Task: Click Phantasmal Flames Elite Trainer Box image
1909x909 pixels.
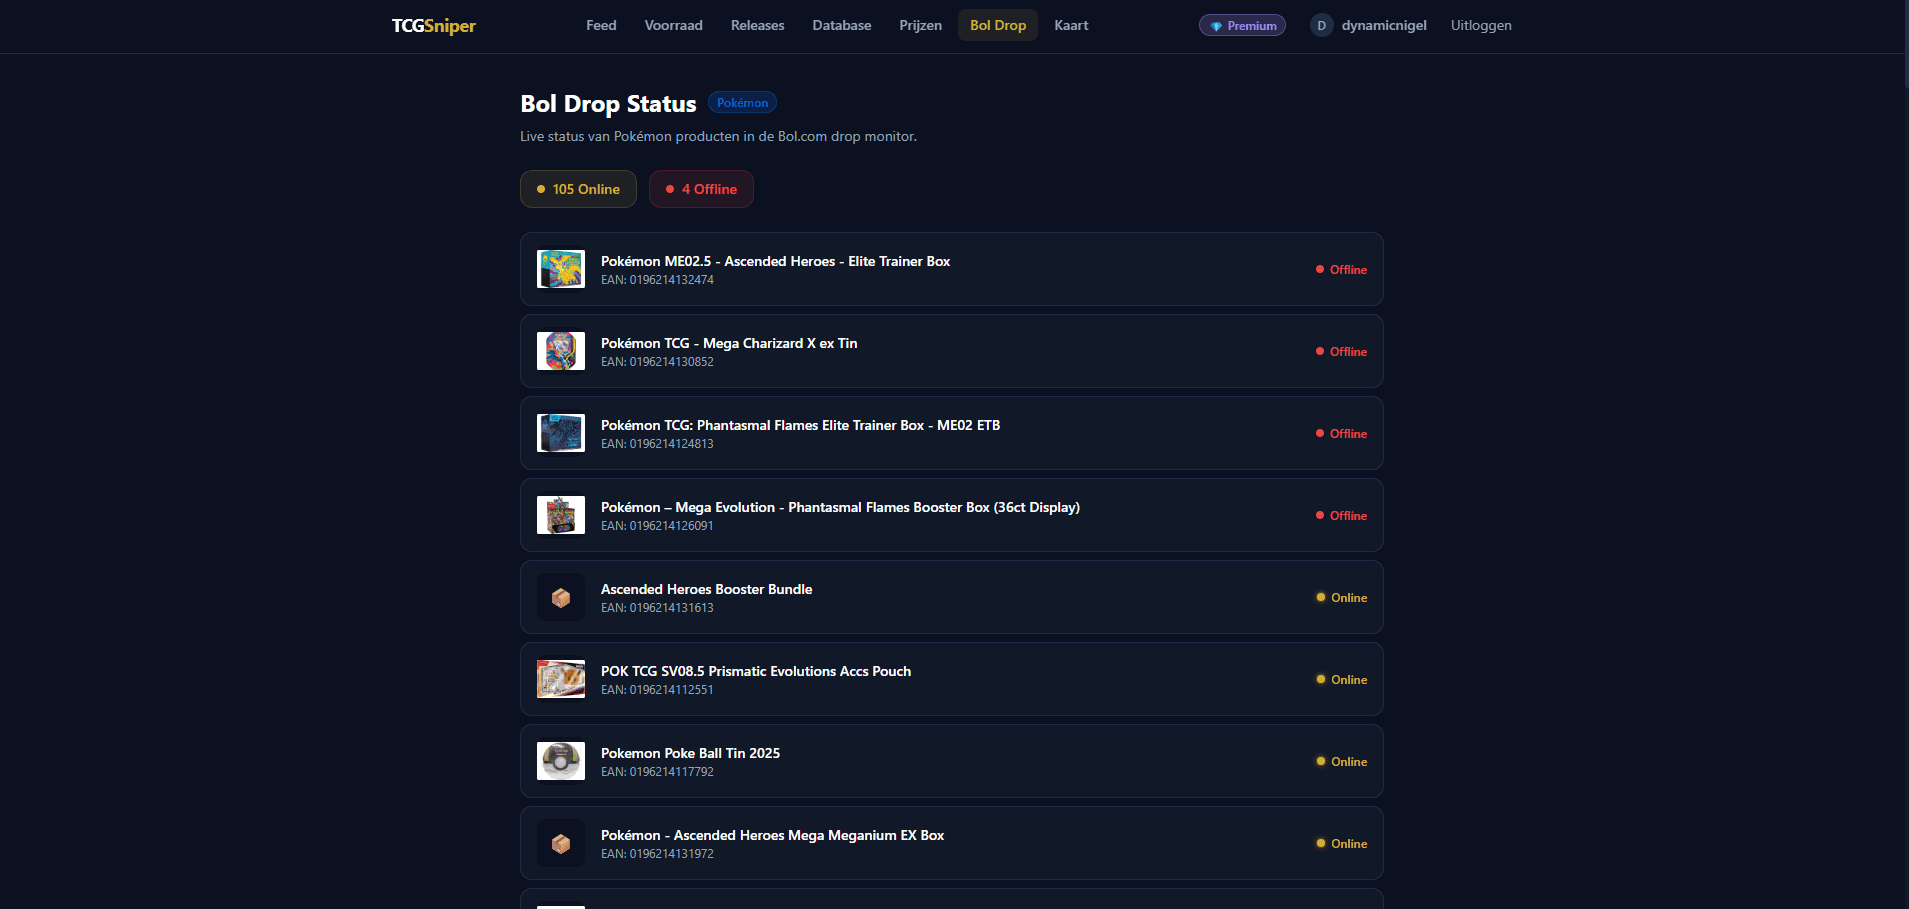Action: (561, 433)
